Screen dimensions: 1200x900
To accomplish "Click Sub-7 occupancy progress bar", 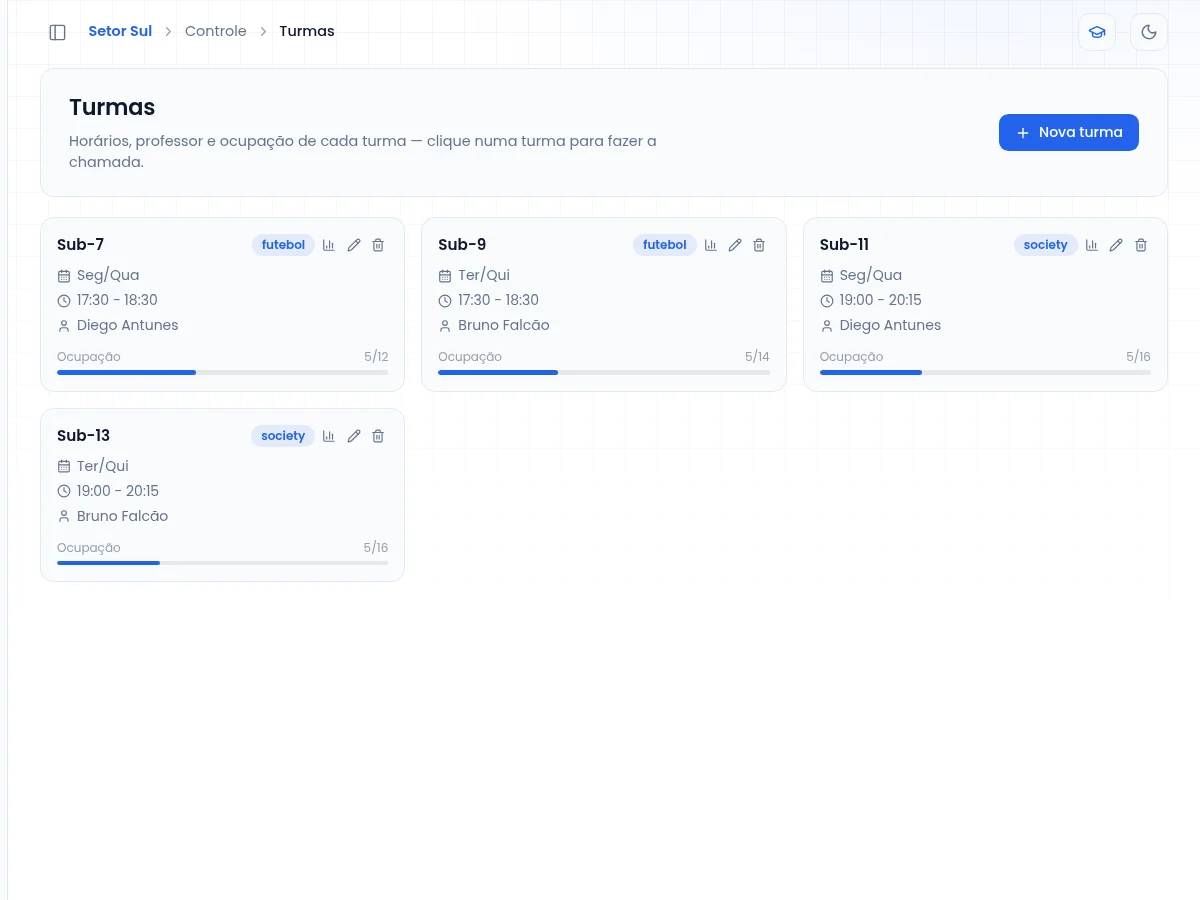I will 222,372.
